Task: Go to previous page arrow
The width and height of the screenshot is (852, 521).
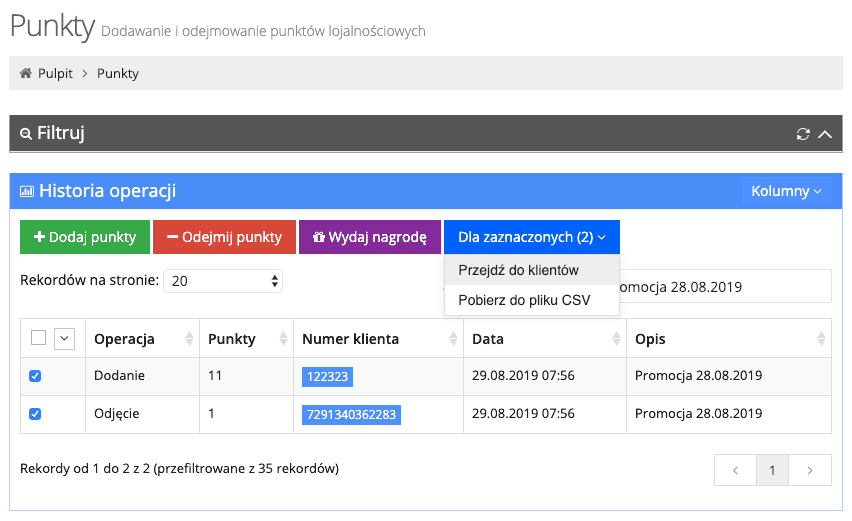Action: (735, 470)
